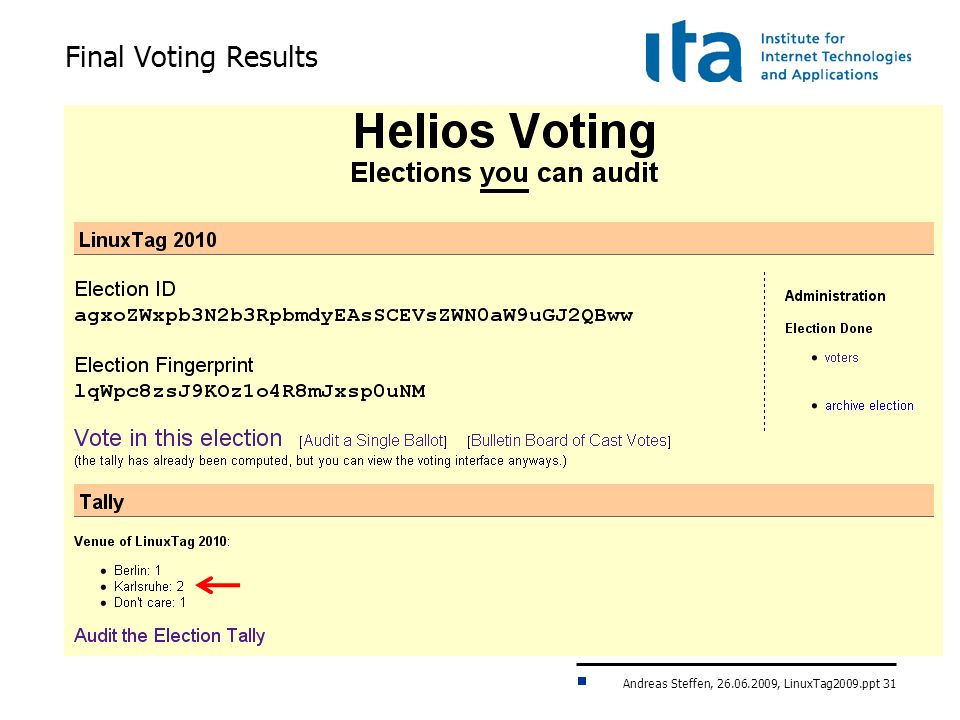Open Audit the Election Tally link

(x=170, y=636)
